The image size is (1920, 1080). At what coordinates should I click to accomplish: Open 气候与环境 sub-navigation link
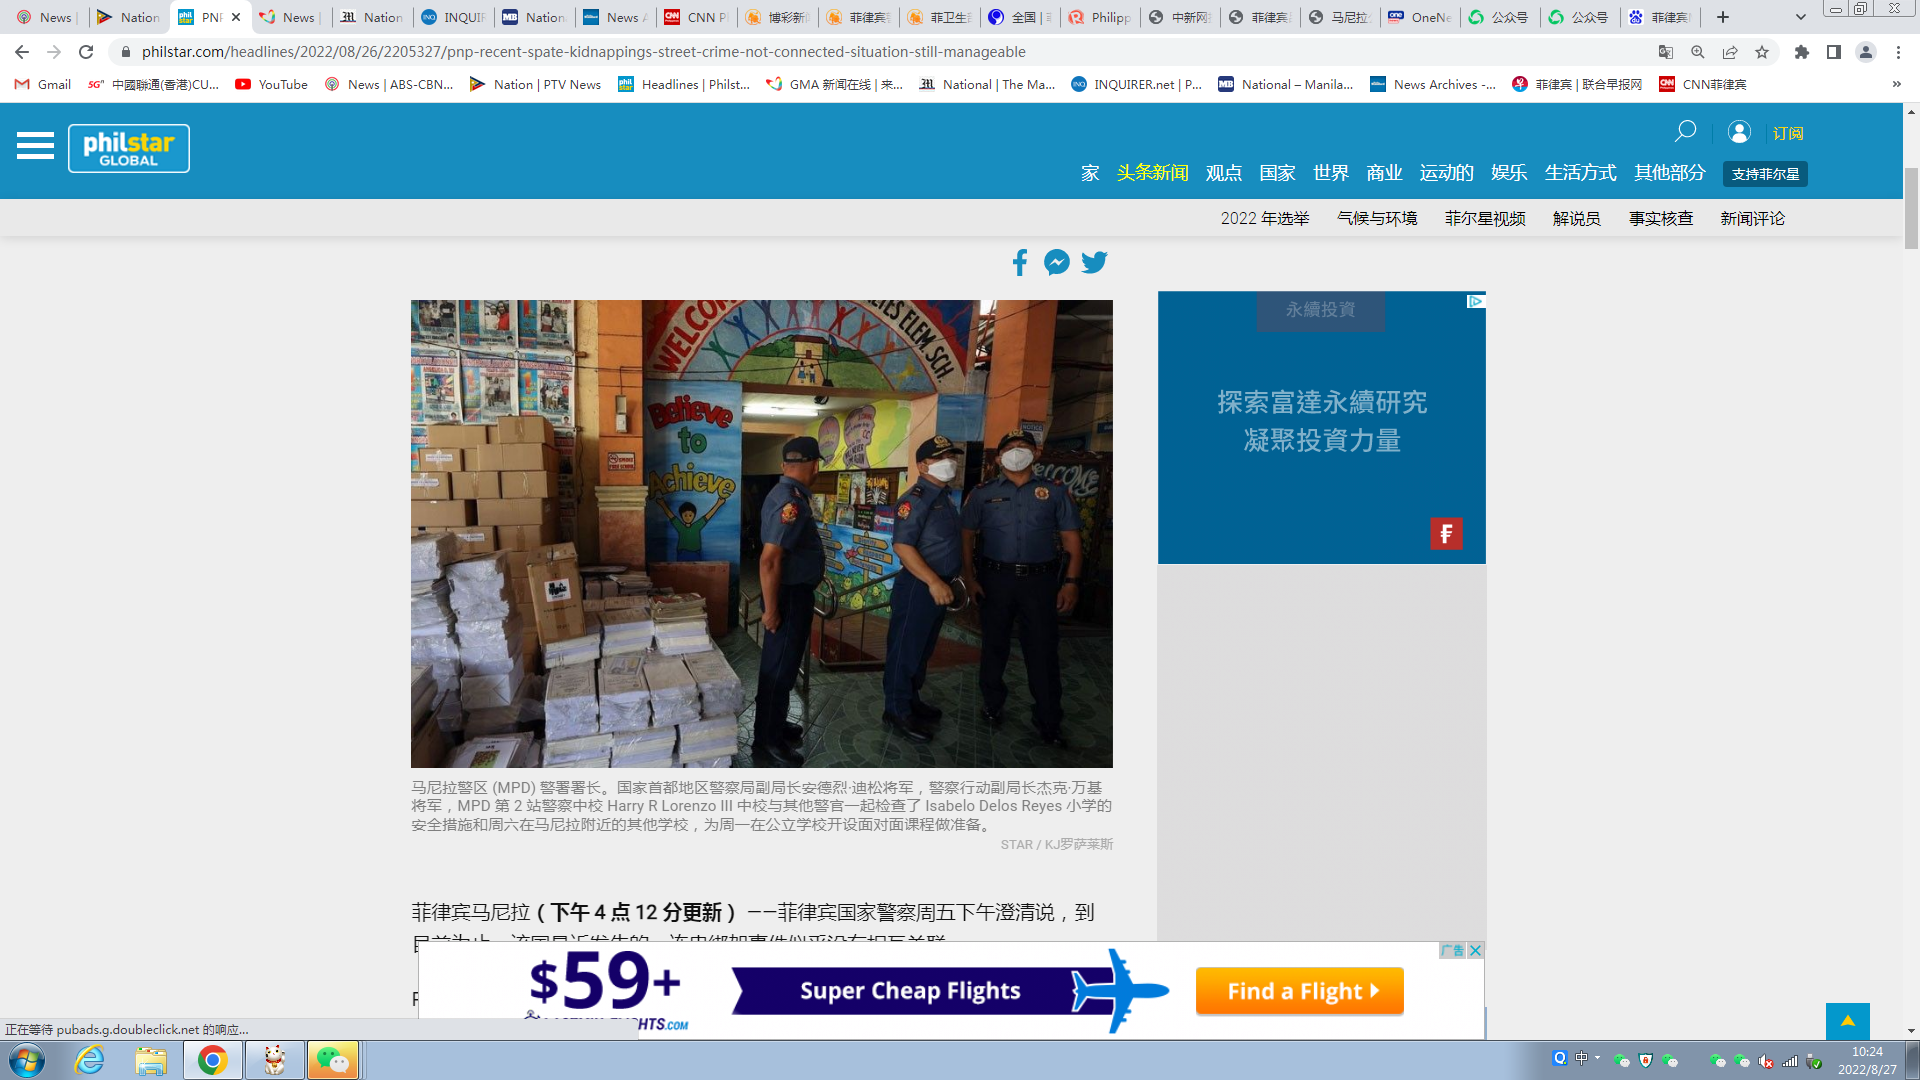1377,218
